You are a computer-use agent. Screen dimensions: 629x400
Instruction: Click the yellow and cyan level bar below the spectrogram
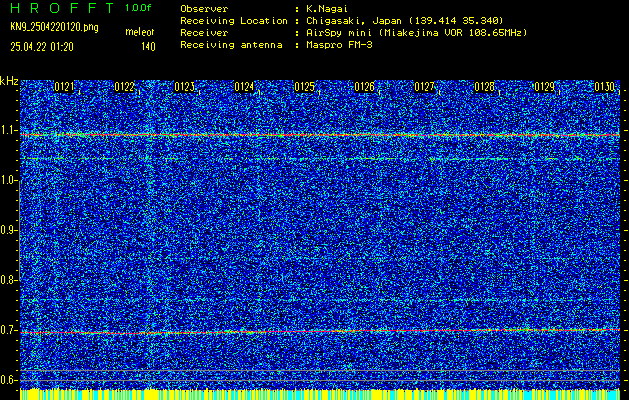coord(320,394)
